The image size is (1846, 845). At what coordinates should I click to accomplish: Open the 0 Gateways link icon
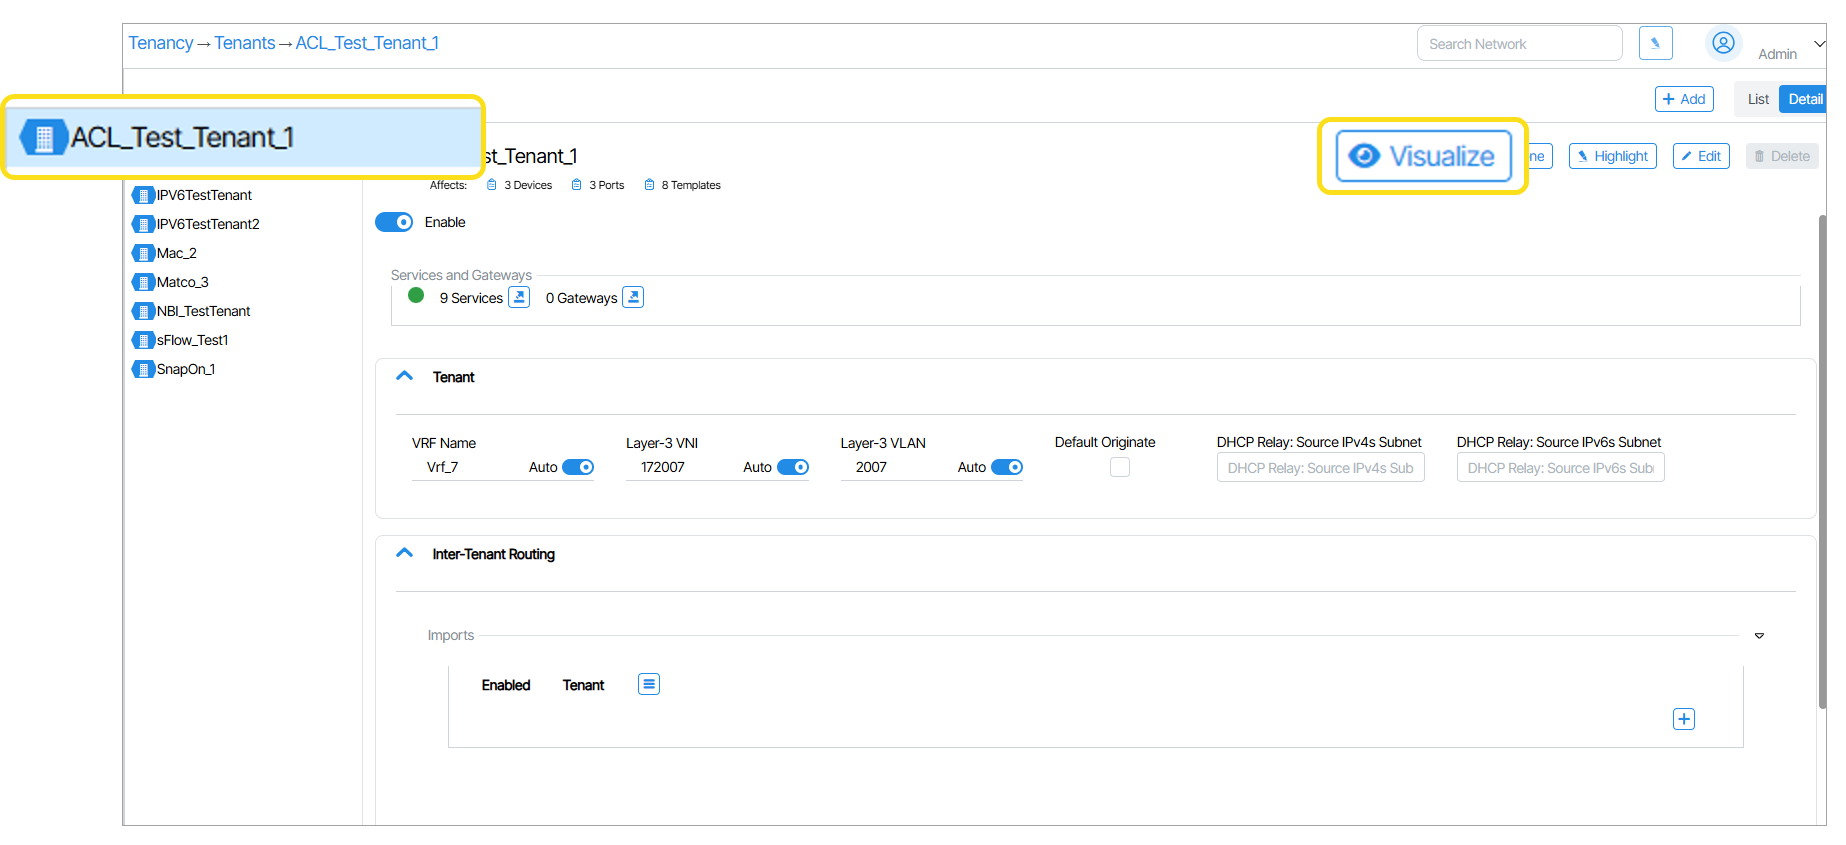(x=633, y=297)
